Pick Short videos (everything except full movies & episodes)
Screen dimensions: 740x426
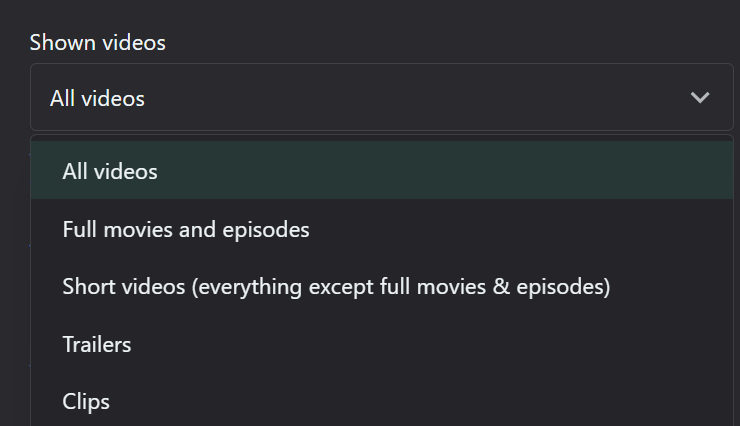coord(382,287)
